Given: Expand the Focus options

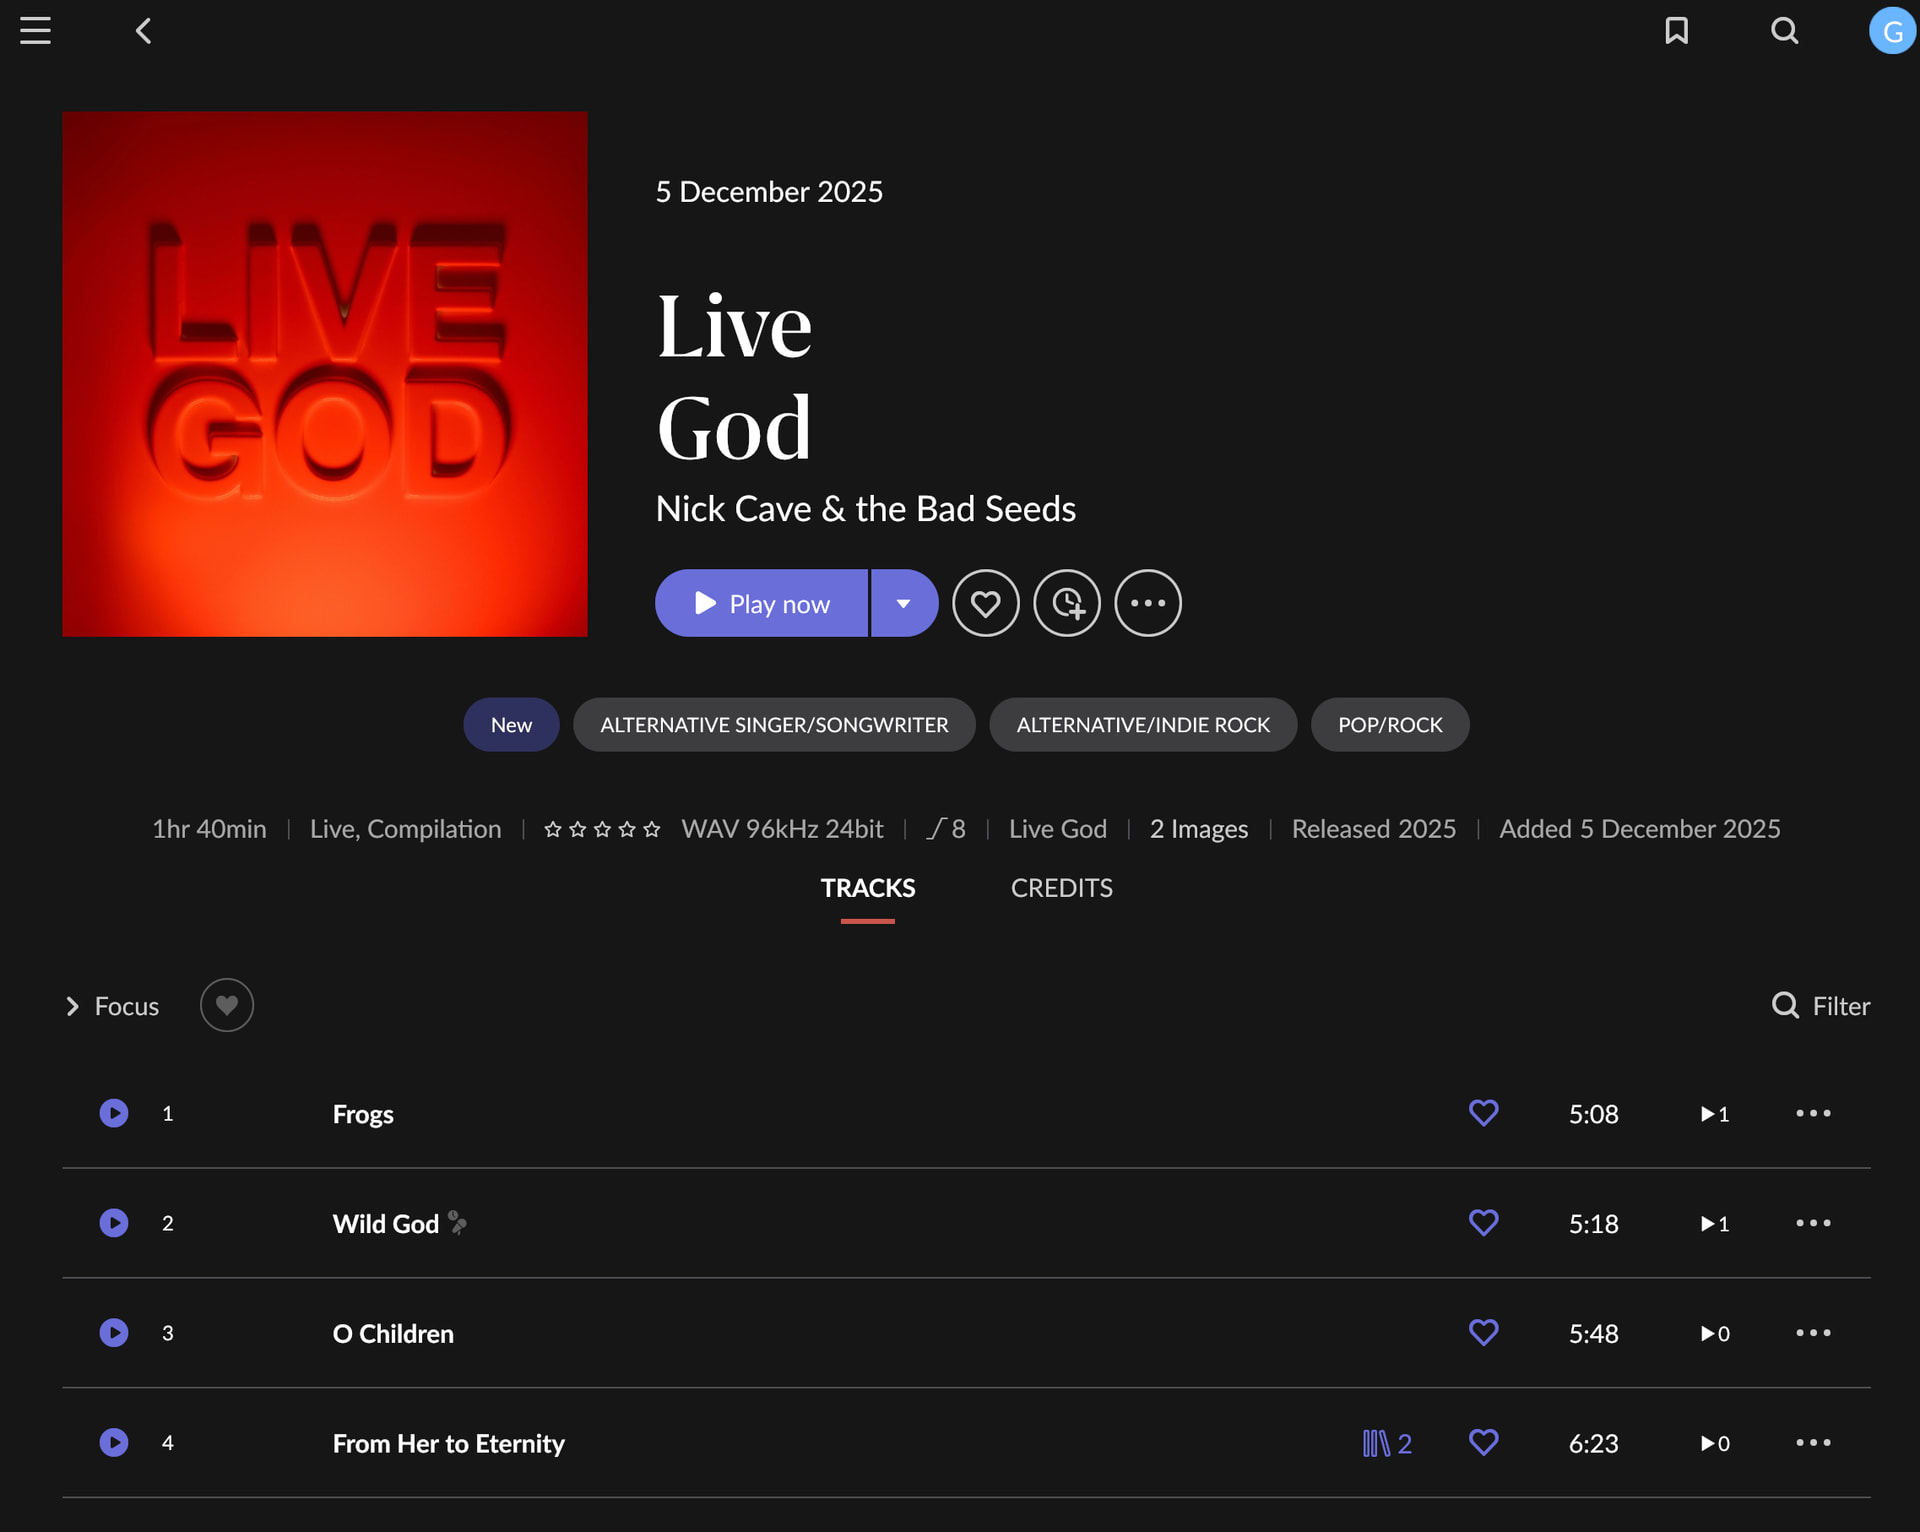Looking at the screenshot, I should pos(112,1006).
